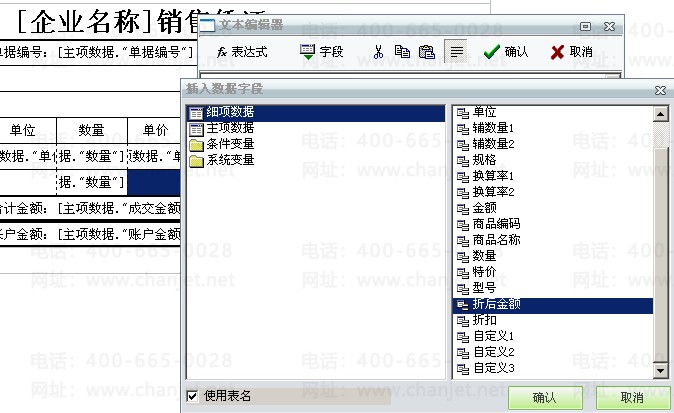
Task: Click the copy icon in text editor toolbar
Action: tap(402, 51)
